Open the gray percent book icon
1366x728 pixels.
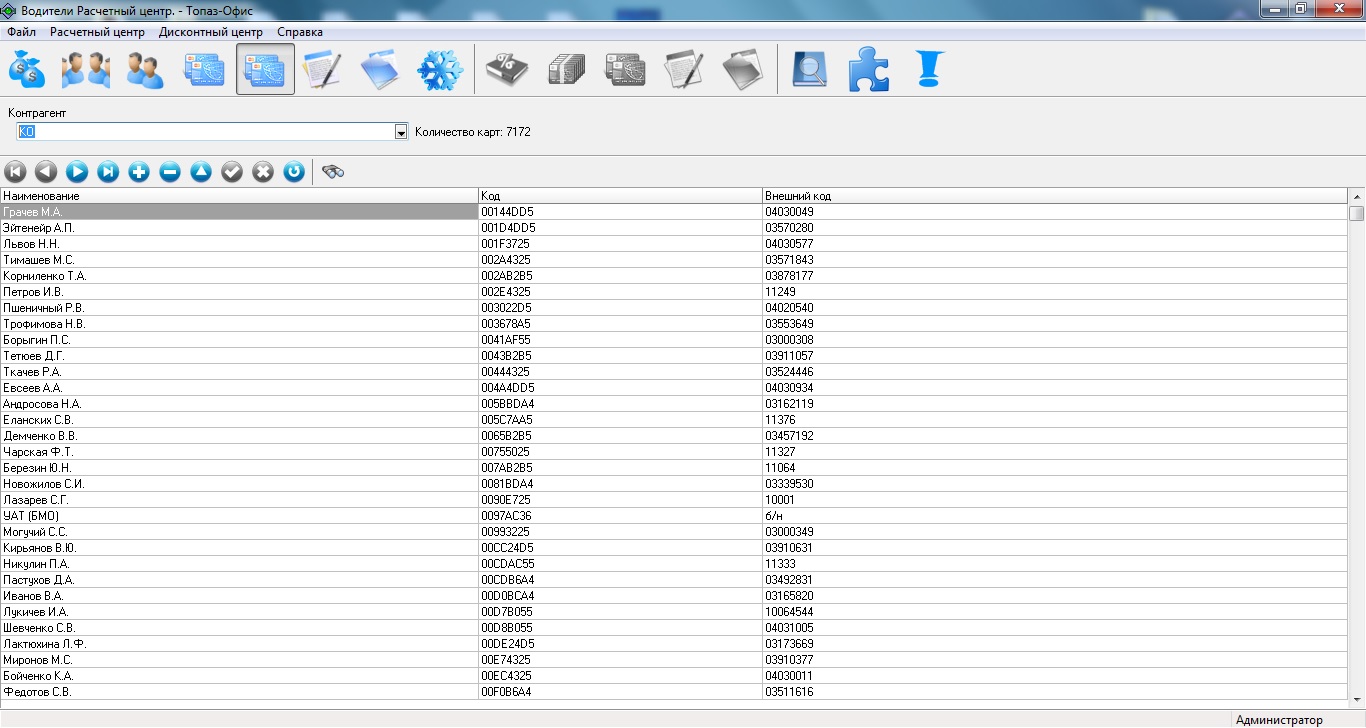[507, 69]
